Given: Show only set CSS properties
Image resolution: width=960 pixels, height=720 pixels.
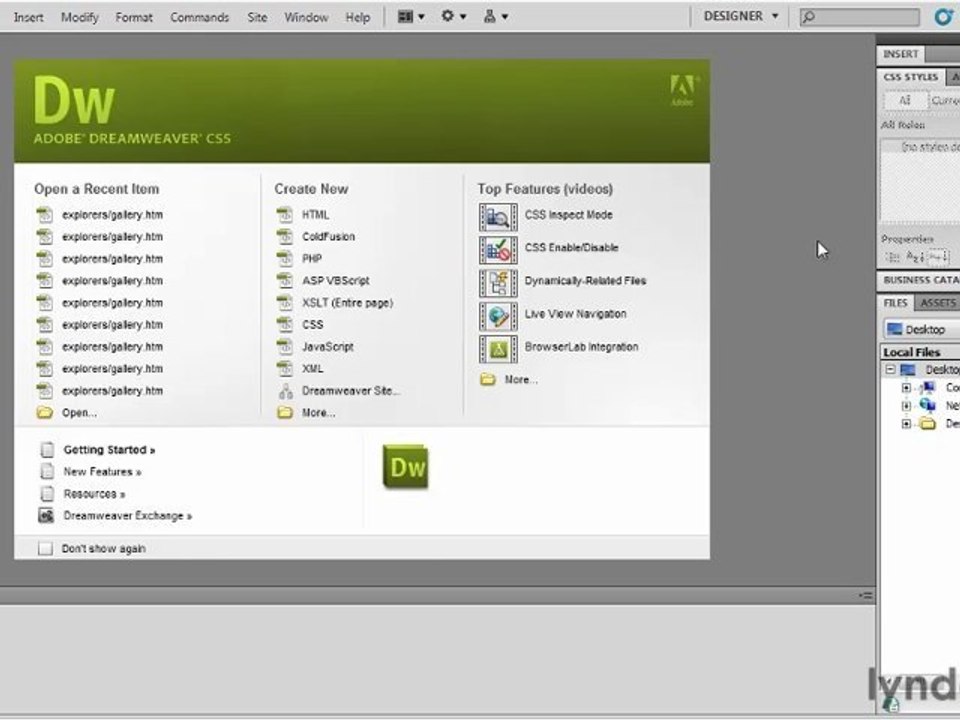Looking at the screenshot, I should [x=938, y=257].
